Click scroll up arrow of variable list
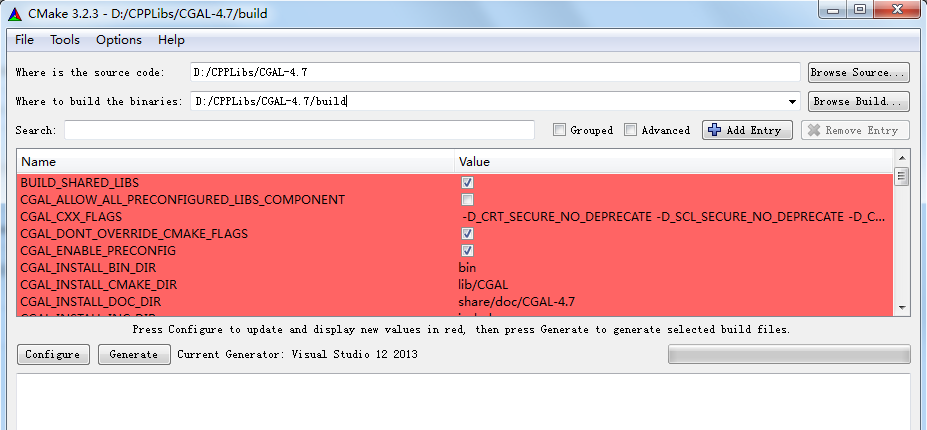This screenshot has width=927, height=430. (902, 157)
